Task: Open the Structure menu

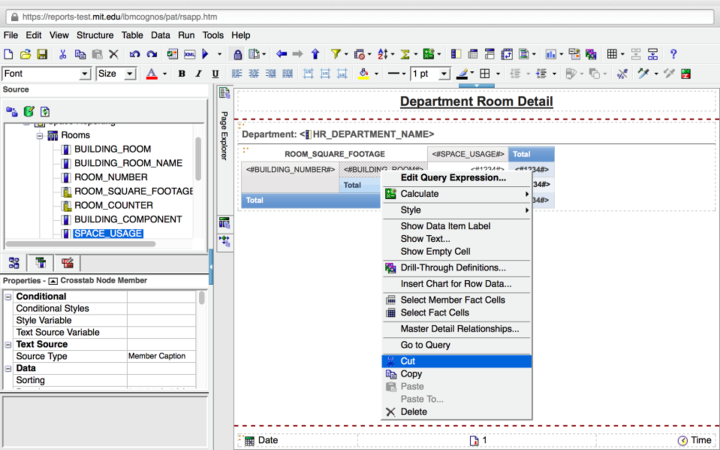Action: (95, 35)
